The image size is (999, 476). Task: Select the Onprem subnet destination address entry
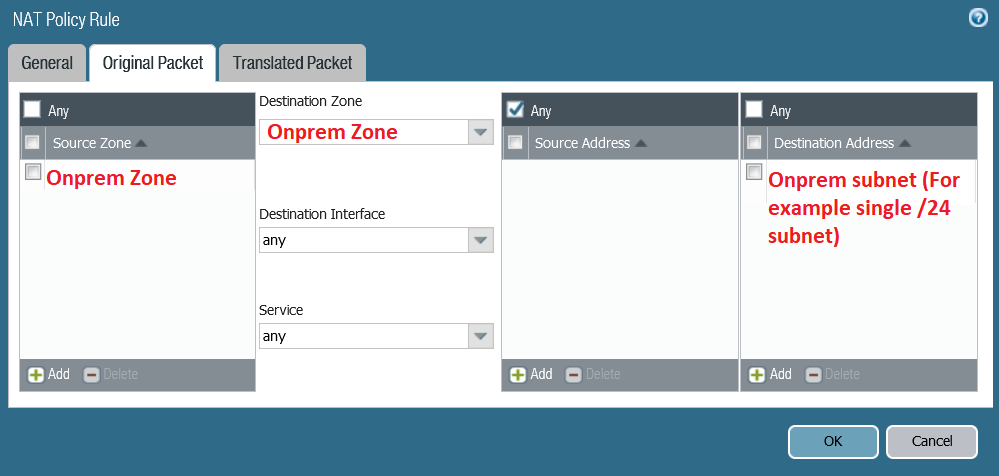click(x=755, y=172)
